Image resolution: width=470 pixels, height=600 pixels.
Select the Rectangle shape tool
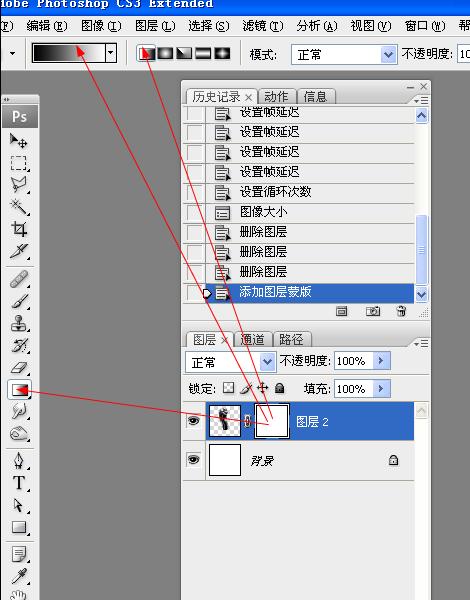18,527
